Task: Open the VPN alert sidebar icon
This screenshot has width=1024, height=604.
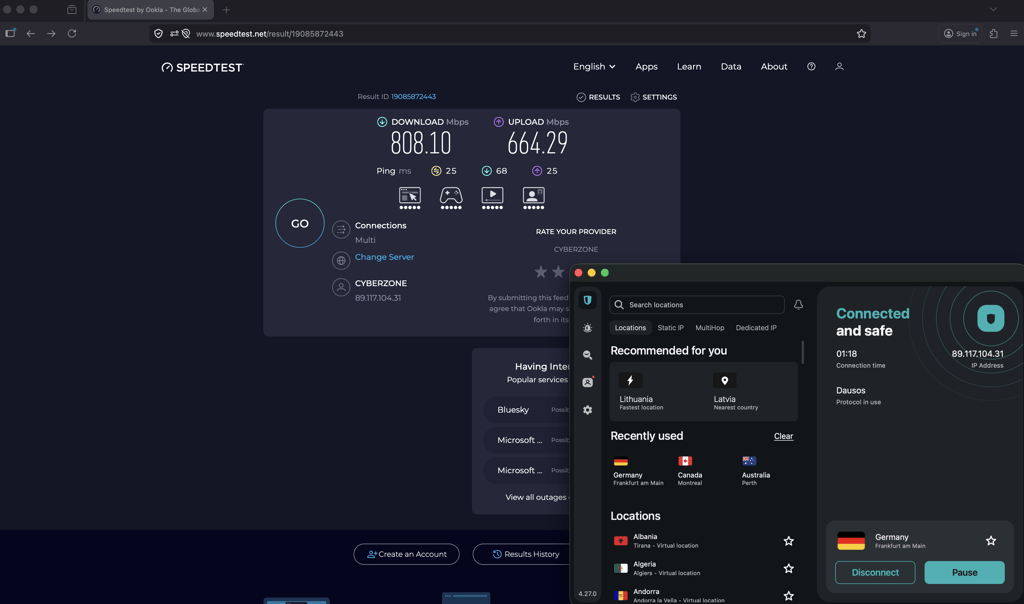Action: coord(587,328)
